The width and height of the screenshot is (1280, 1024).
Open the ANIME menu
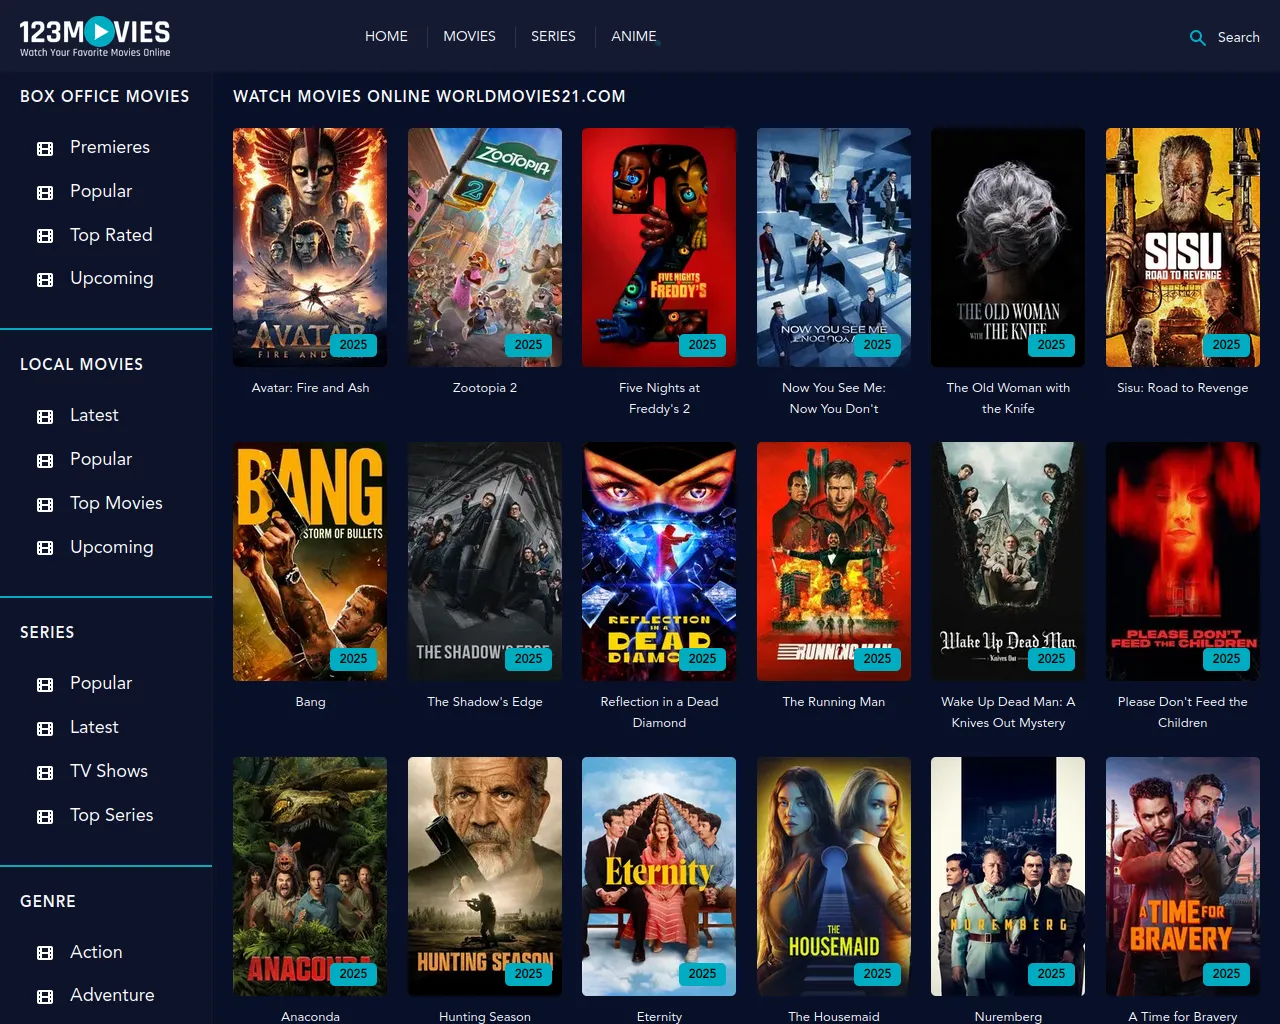tap(634, 36)
